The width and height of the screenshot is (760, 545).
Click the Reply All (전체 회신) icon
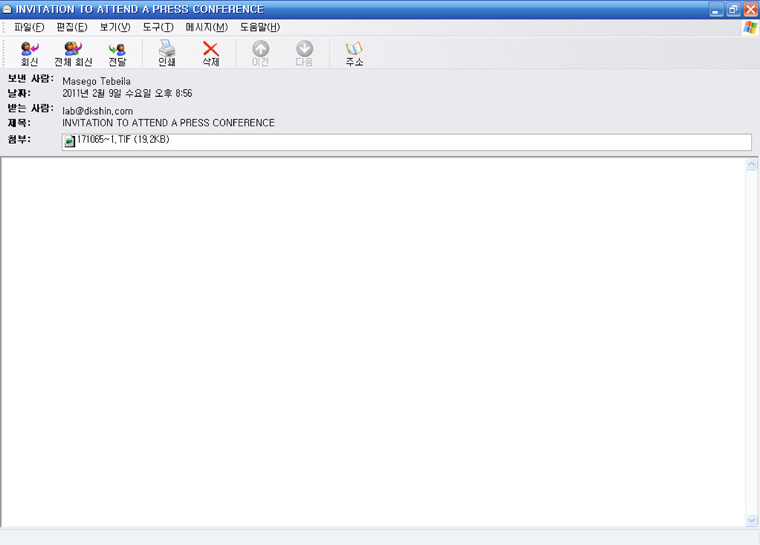click(x=73, y=53)
